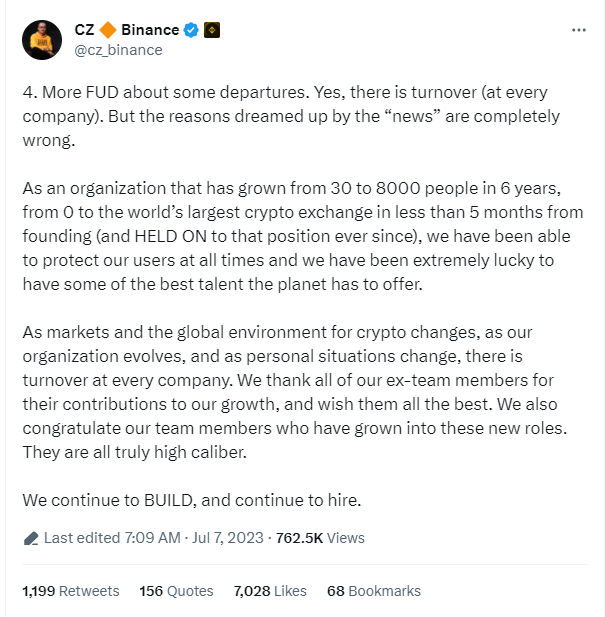Click the pencil edit history icon
Screen dimensions: 605x617
click(x=31, y=538)
